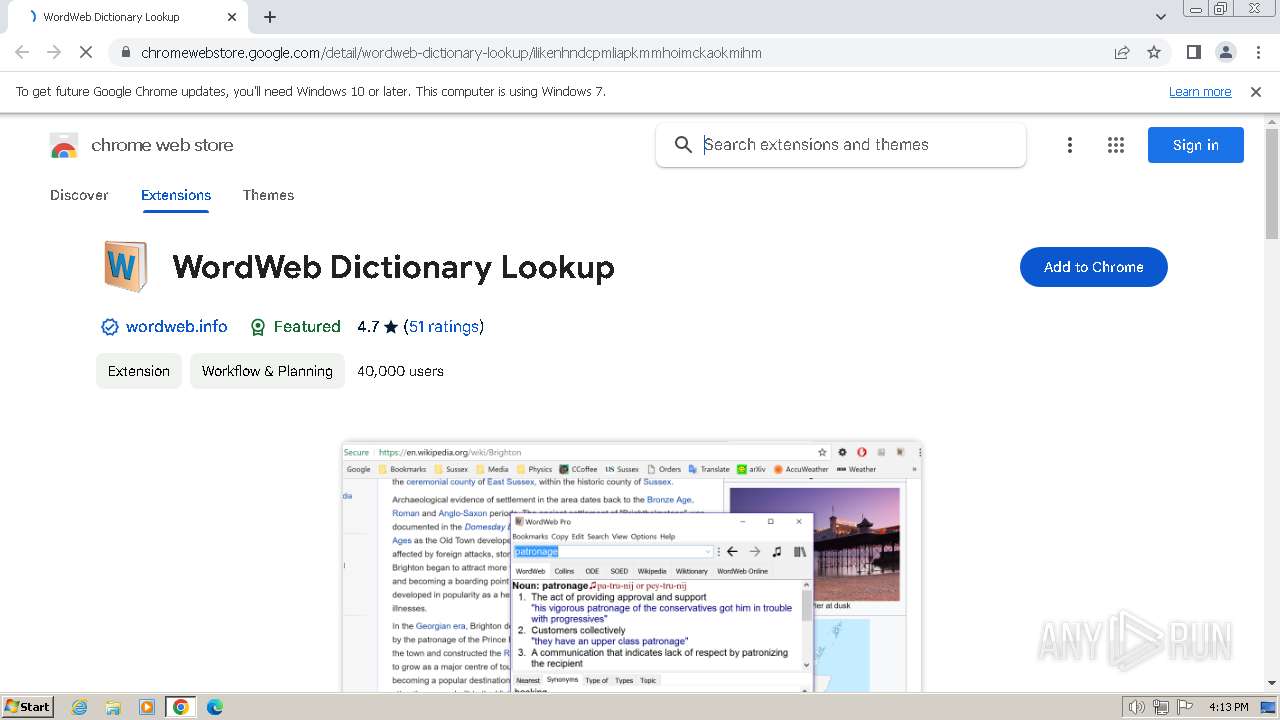
Task: Click the 4:13 PM clock
Action: point(1229,707)
